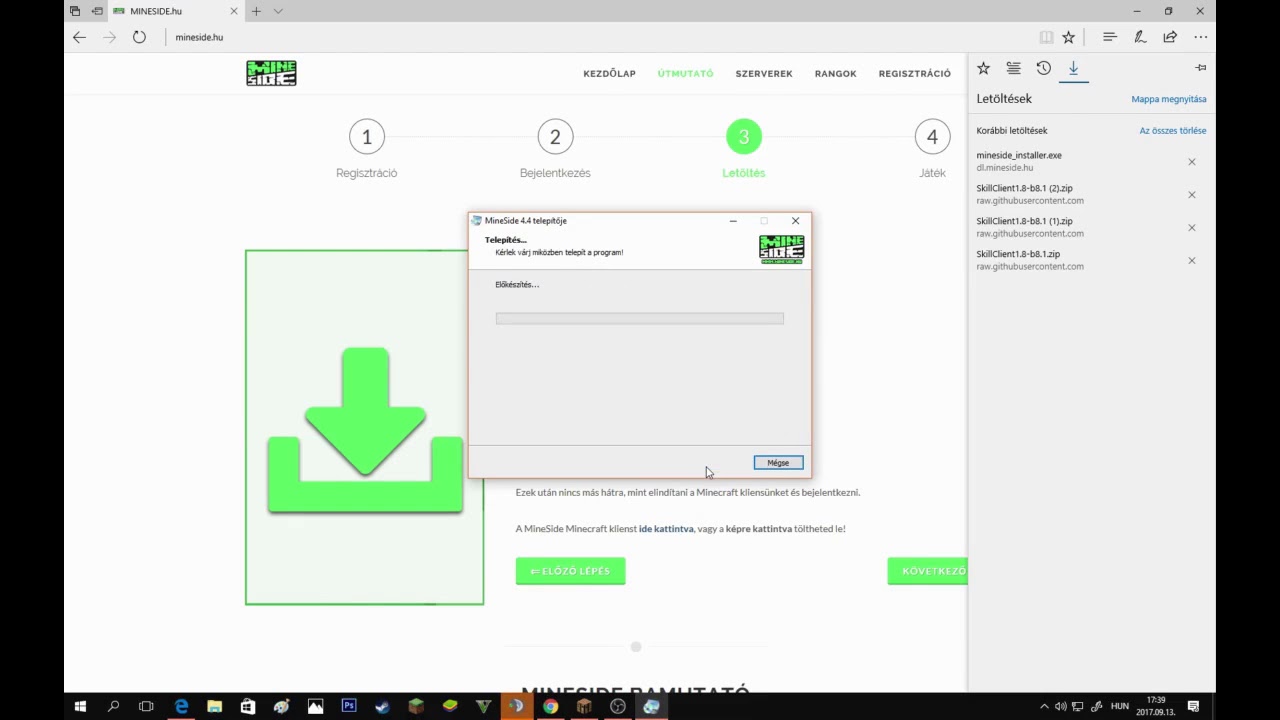Open Task View on the taskbar
Image resolution: width=1280 pixels, height=720 pixels.
tap(146, 706)
